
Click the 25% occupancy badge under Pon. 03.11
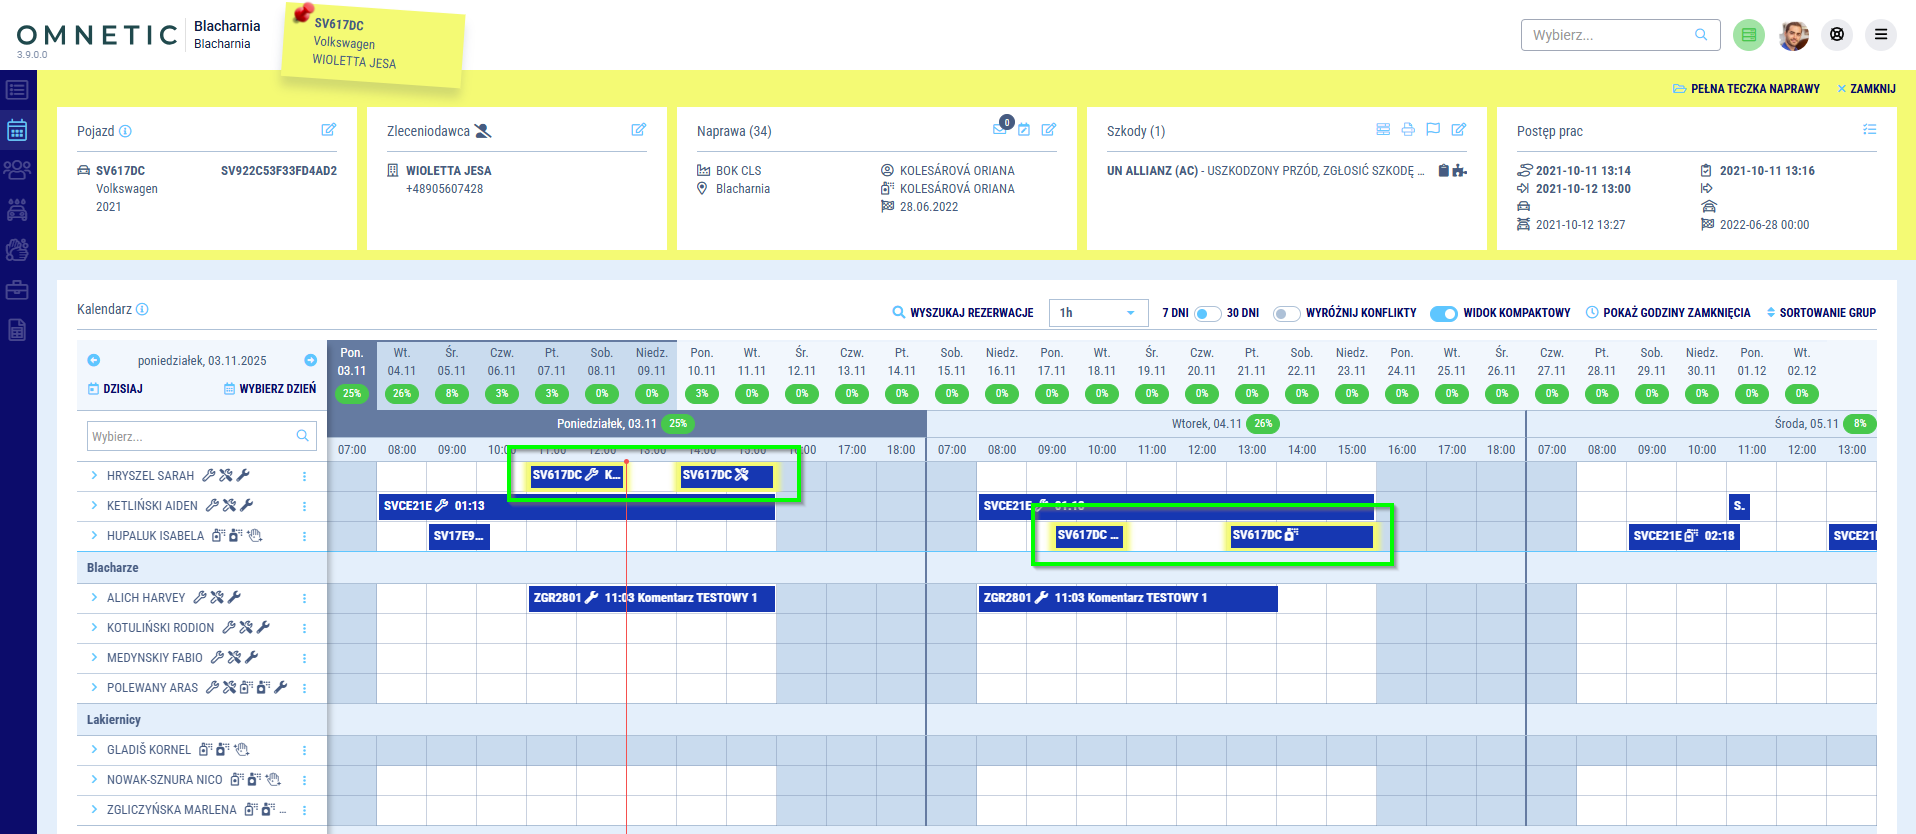(352, 394)
